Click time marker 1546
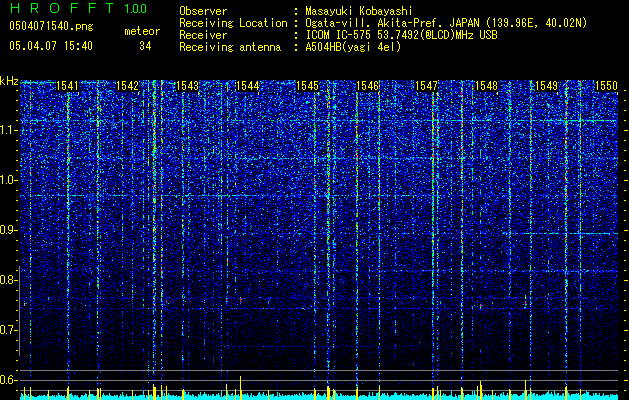 [367, 86]
